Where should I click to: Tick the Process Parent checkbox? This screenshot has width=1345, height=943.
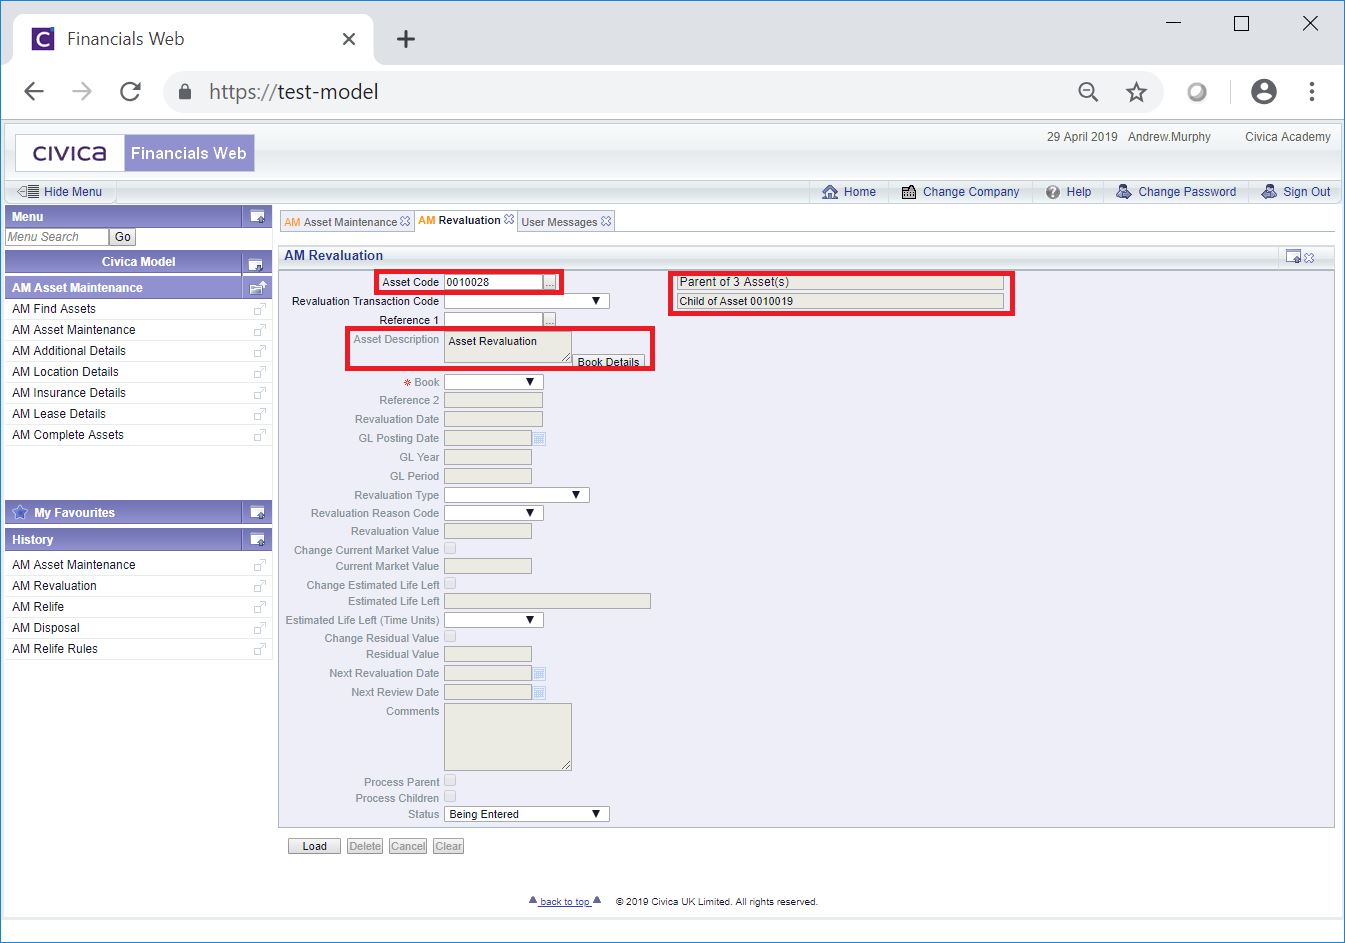[x=450, y=780]
